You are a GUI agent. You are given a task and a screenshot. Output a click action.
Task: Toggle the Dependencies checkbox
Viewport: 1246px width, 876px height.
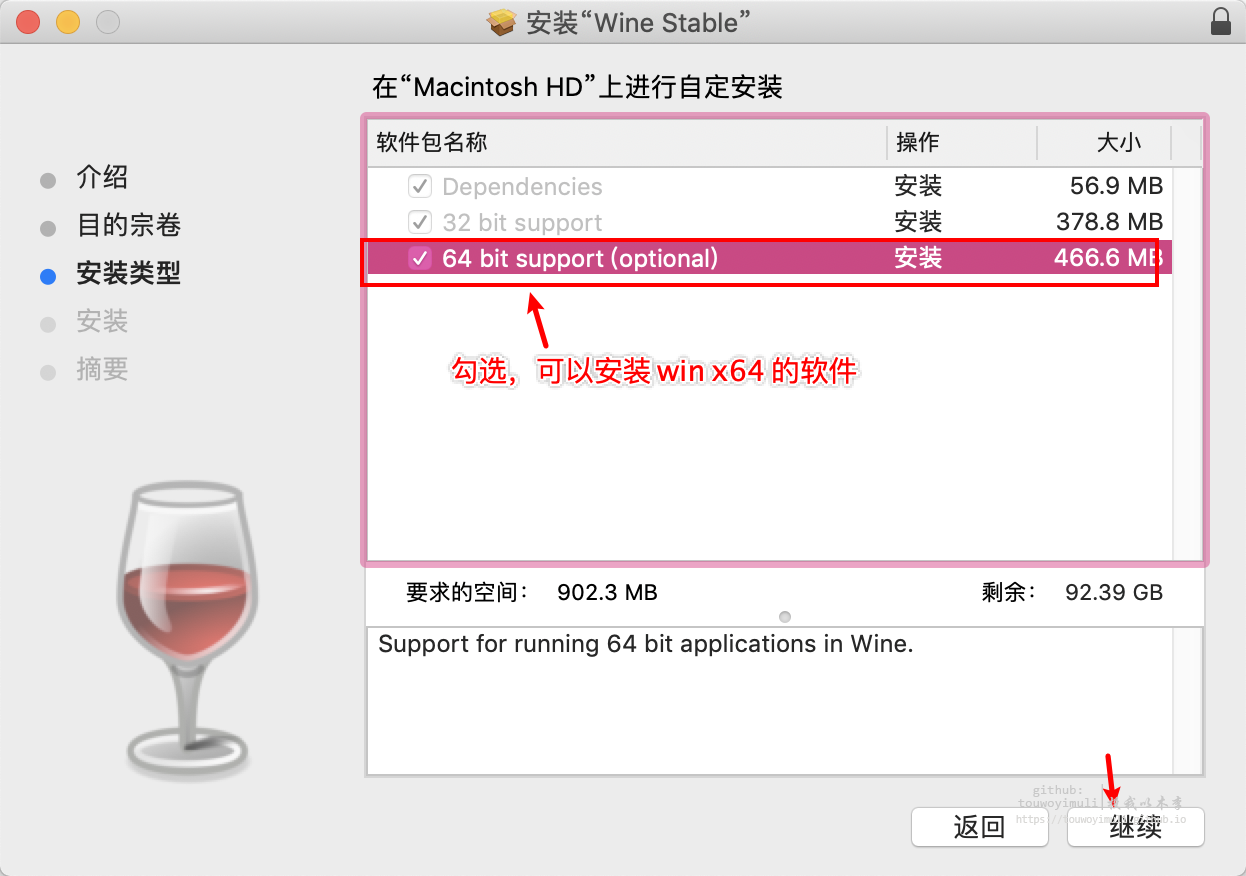tap(420, 187)
